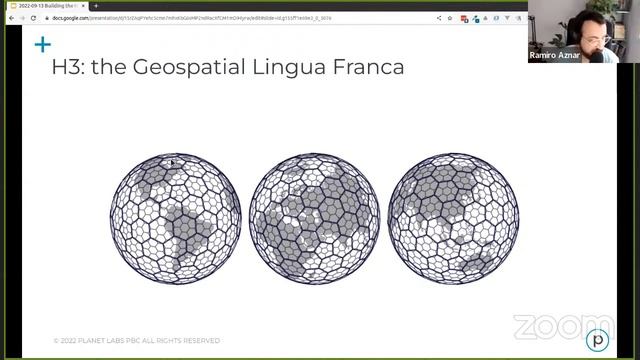Close the 2022-09-13 Building tab
Screen dimensions: 640x360
coord(83,6)
